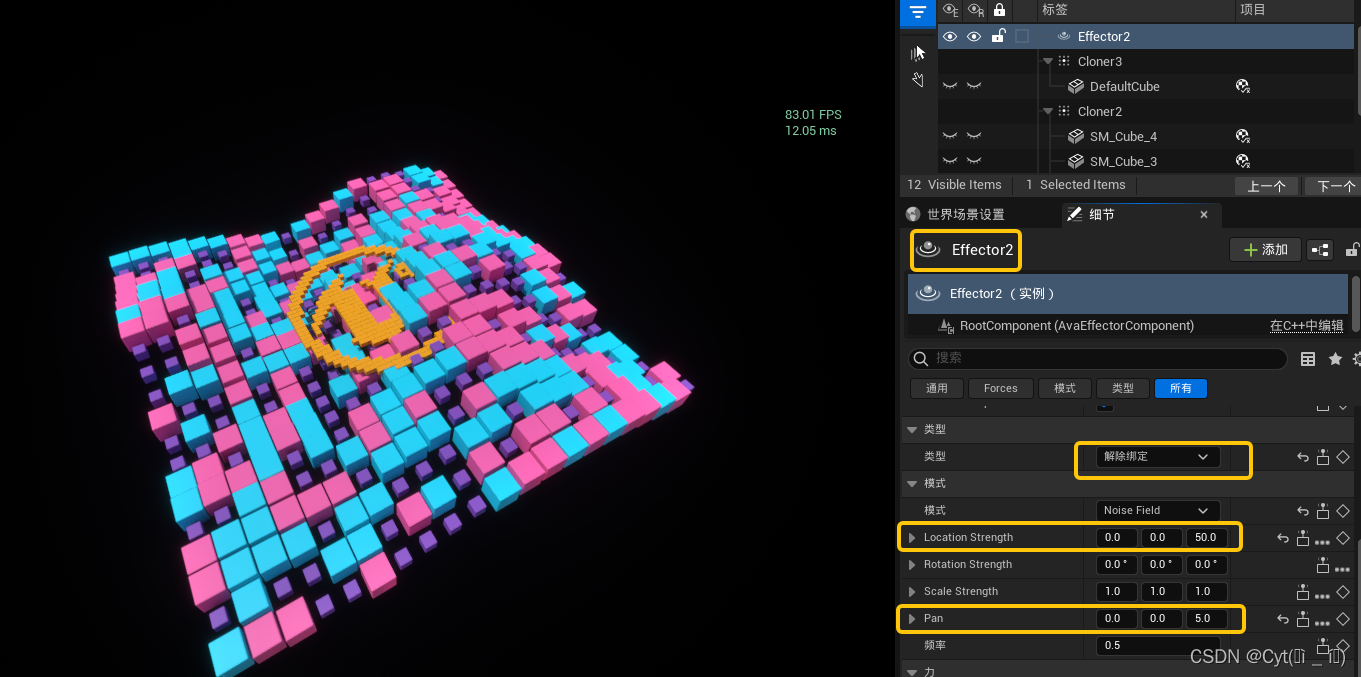Select the pointer selection tool in sidebar
The width and height of the screenshot is (1361, 677).
[918, 53]
